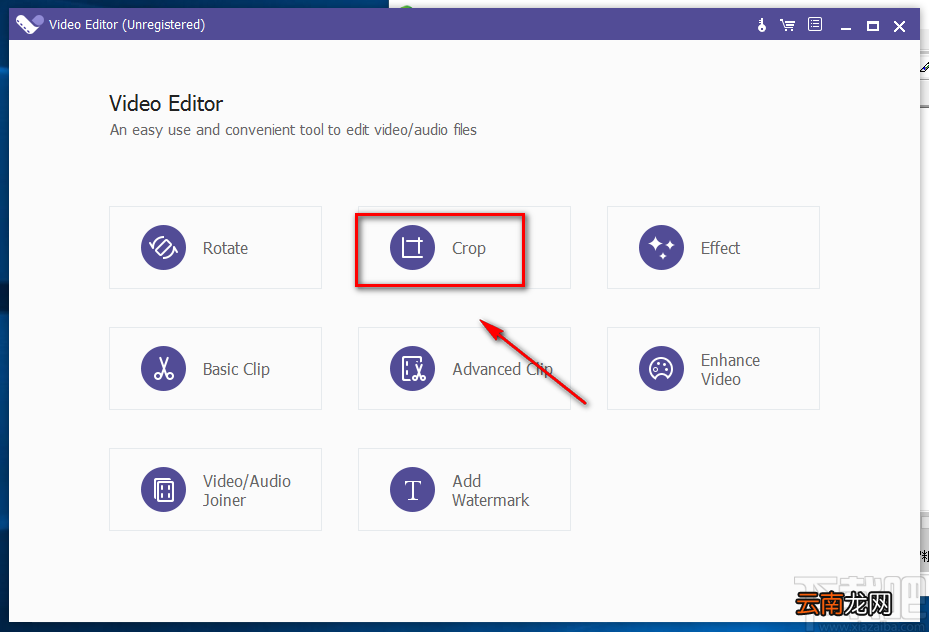Click the "Crop" label
Viewport: 929px width, 632px height.
[469, 248]
